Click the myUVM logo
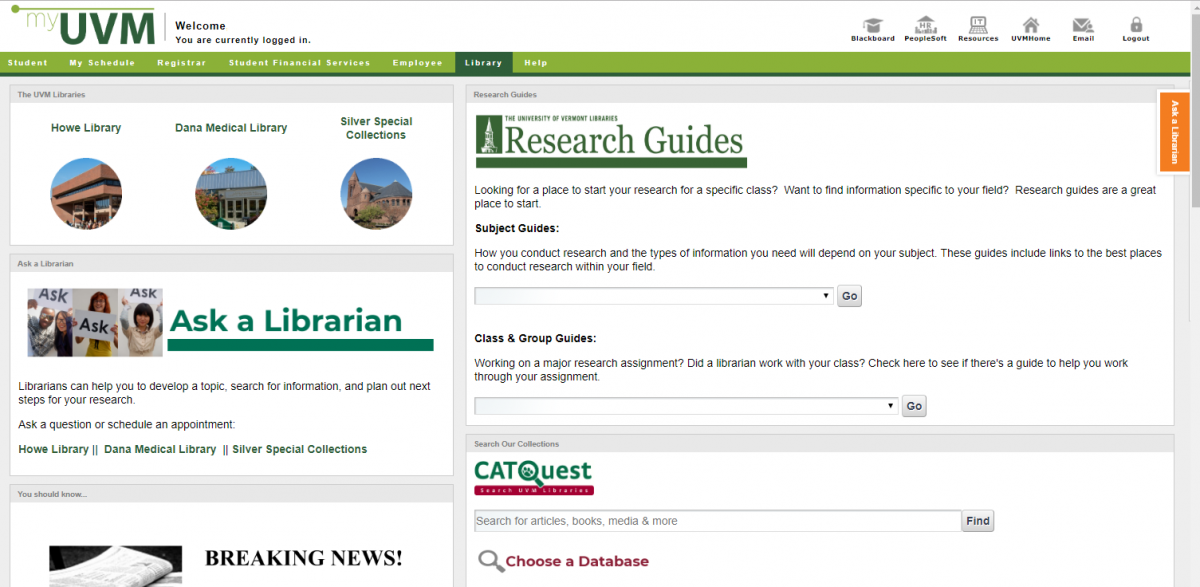 tap(85, 25)
